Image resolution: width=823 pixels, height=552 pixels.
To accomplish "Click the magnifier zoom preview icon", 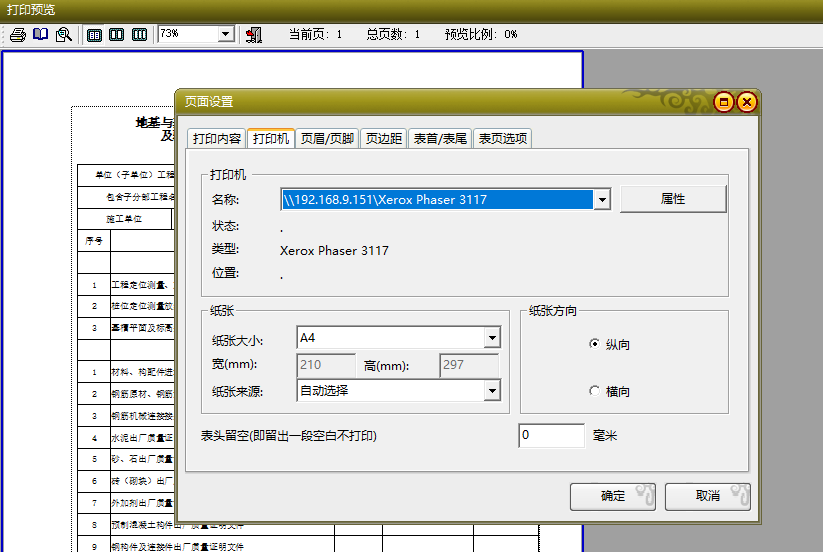I will (63, 34).
